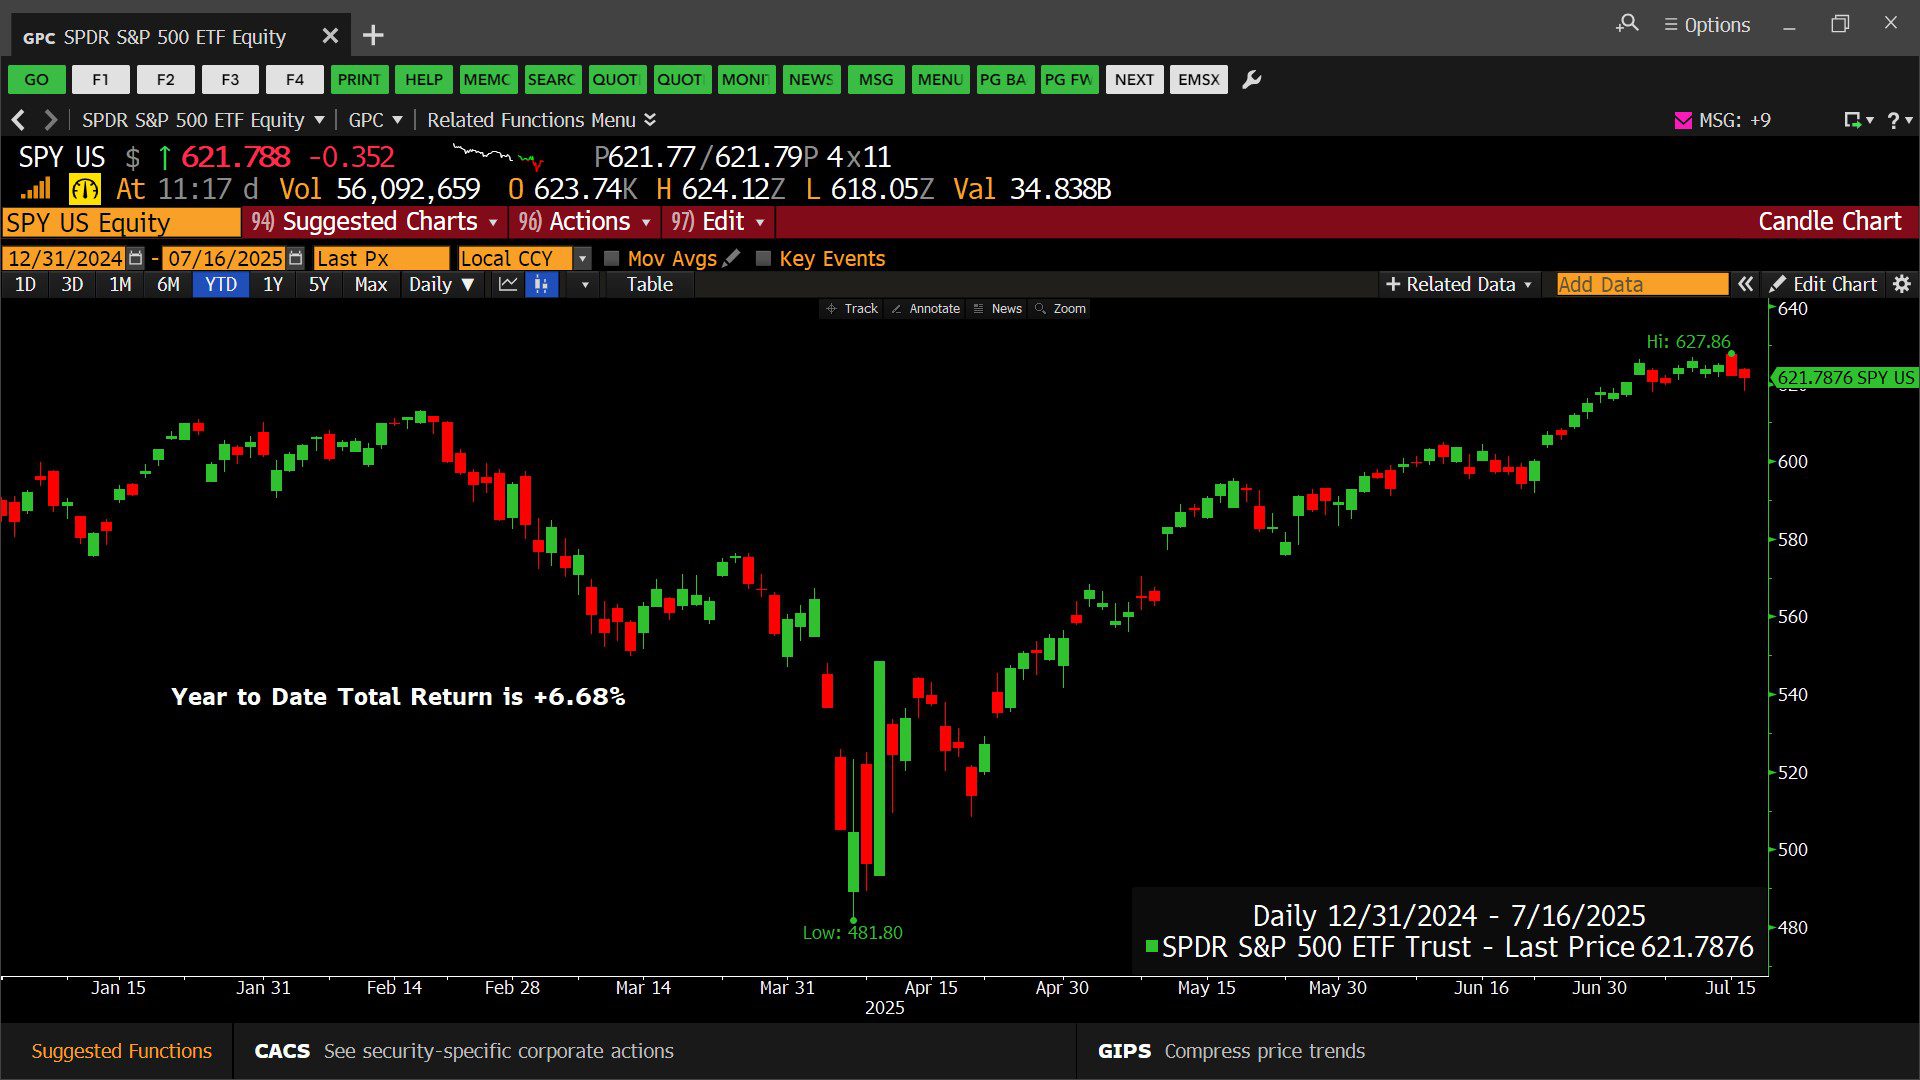
Task: Open the Edit dropdown menu
Action: click(717, 222)
